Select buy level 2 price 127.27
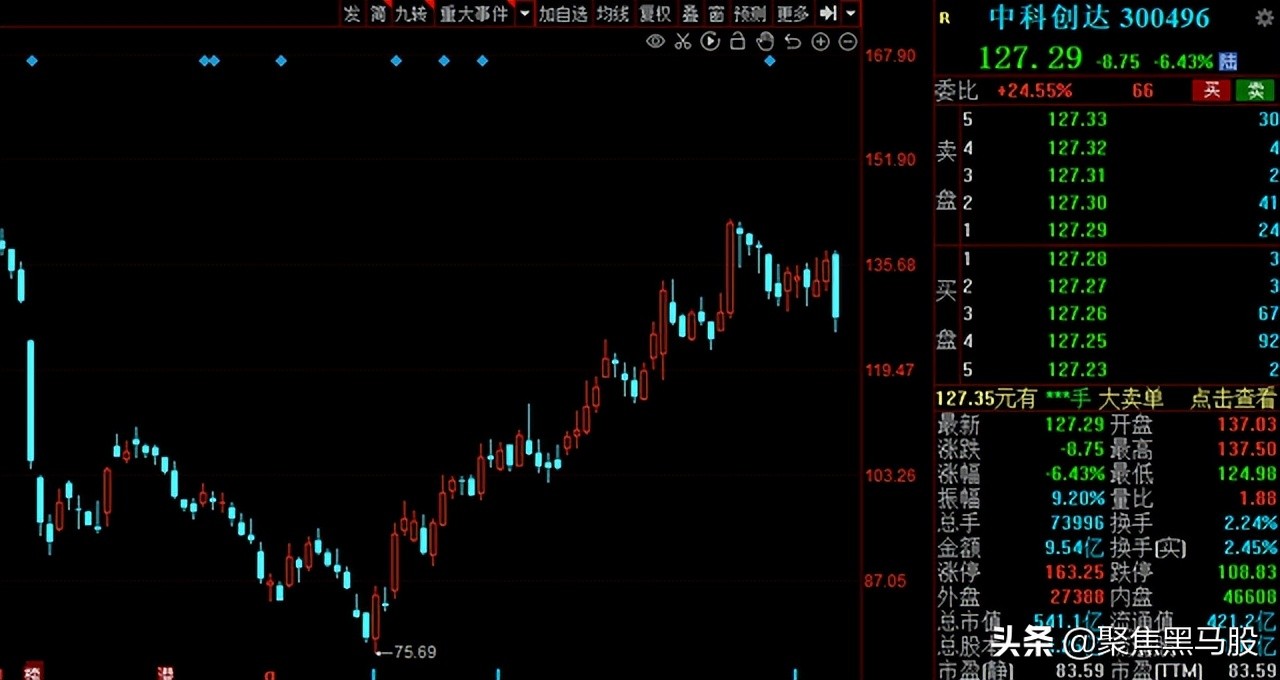The image size is (1280, 680). (x=1077, y=286)
